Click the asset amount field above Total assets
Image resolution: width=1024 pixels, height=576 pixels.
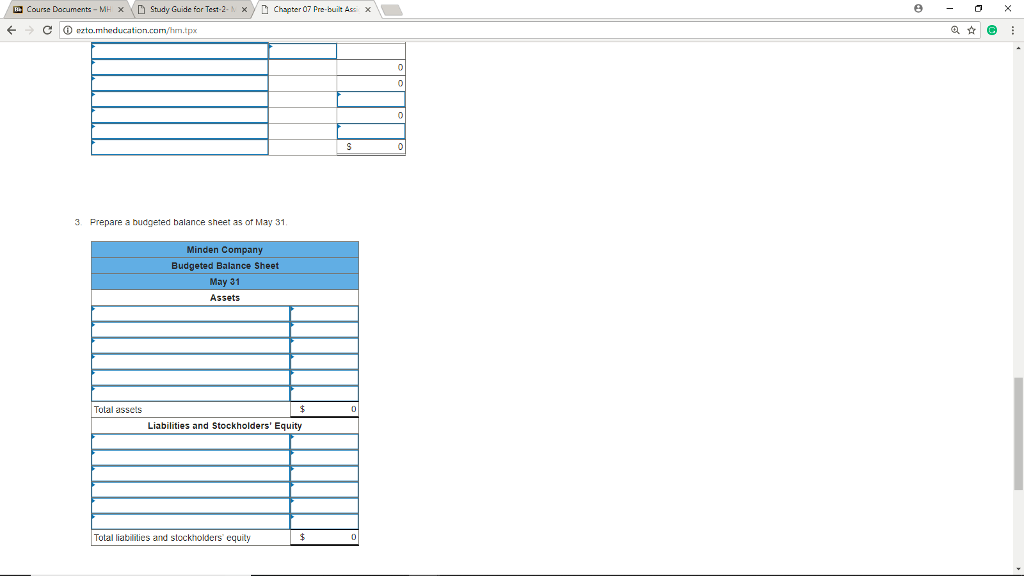325,394
